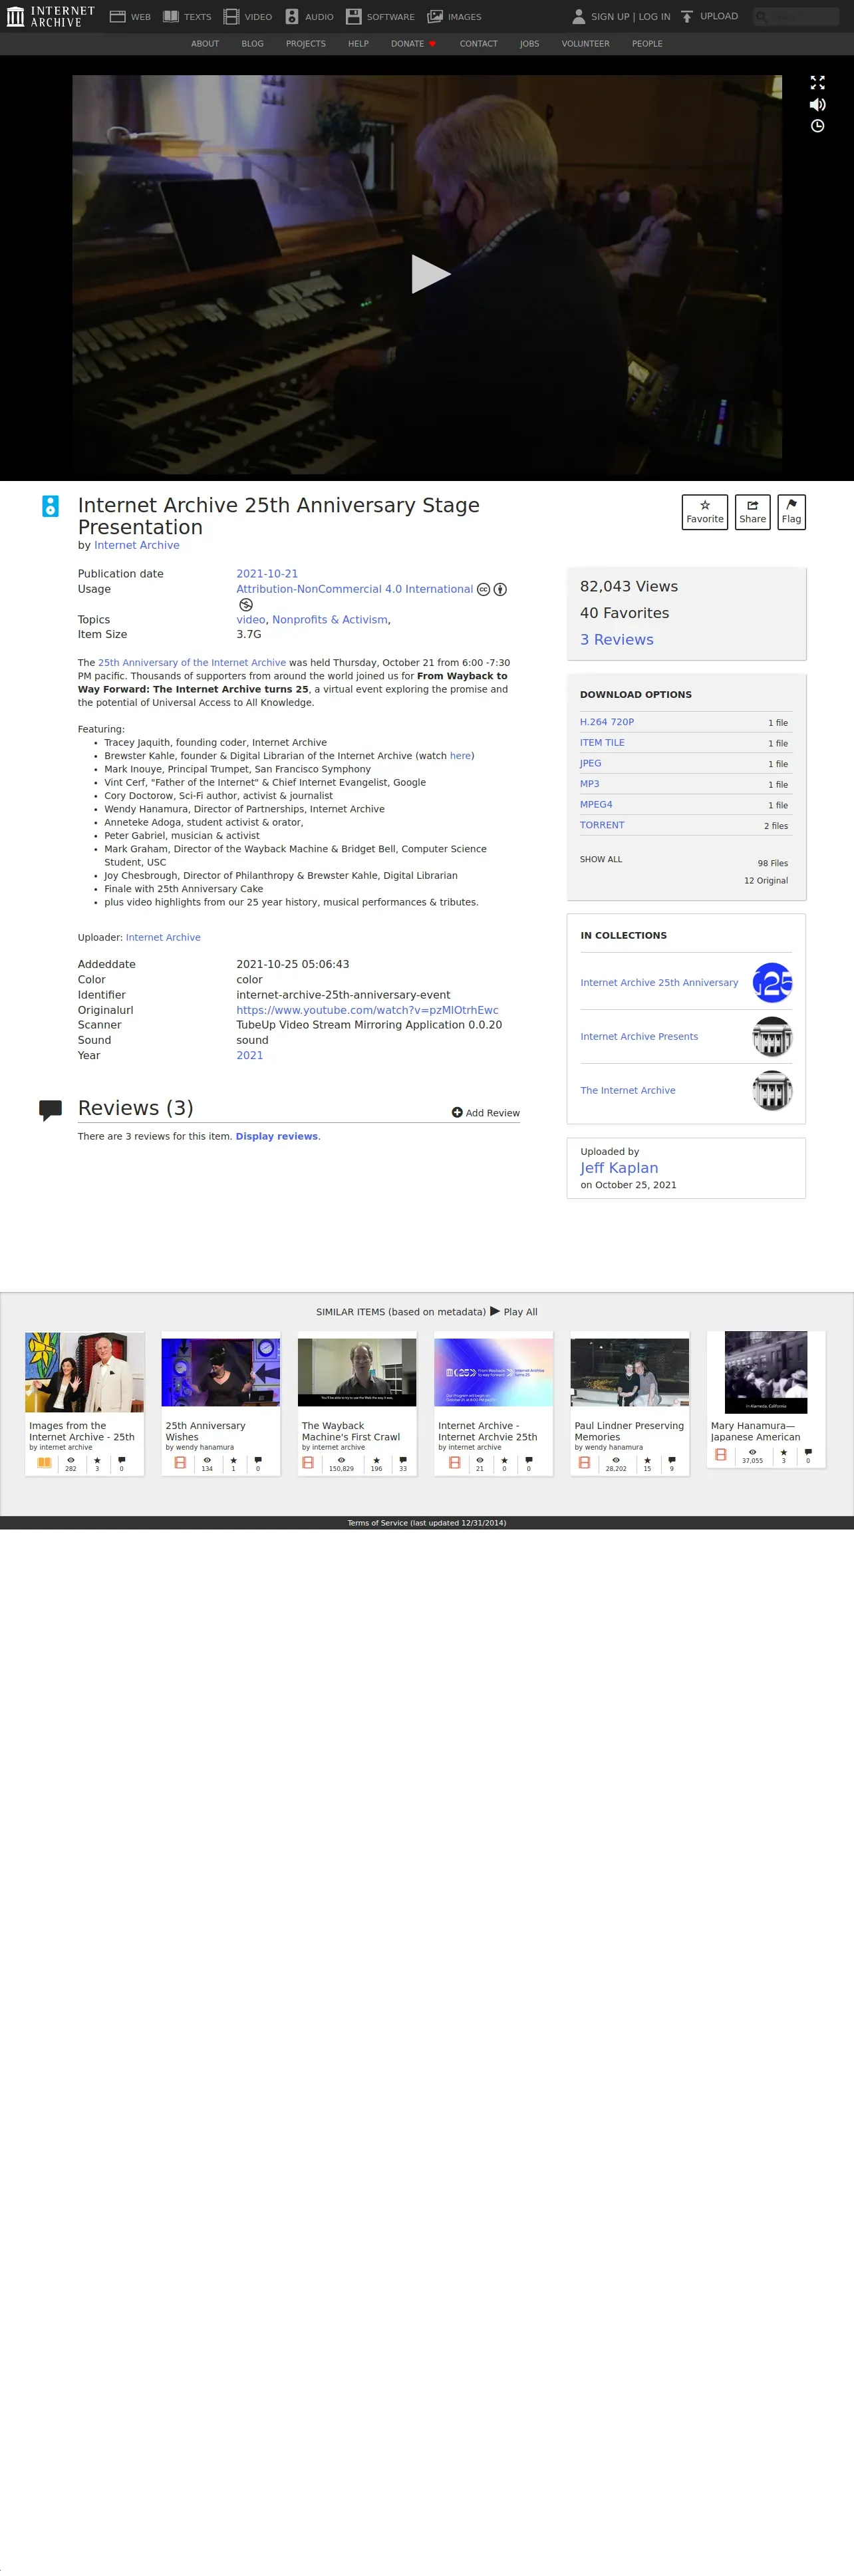Open Images from the Internet Archive thumbnail

(x=84, y=1371)
